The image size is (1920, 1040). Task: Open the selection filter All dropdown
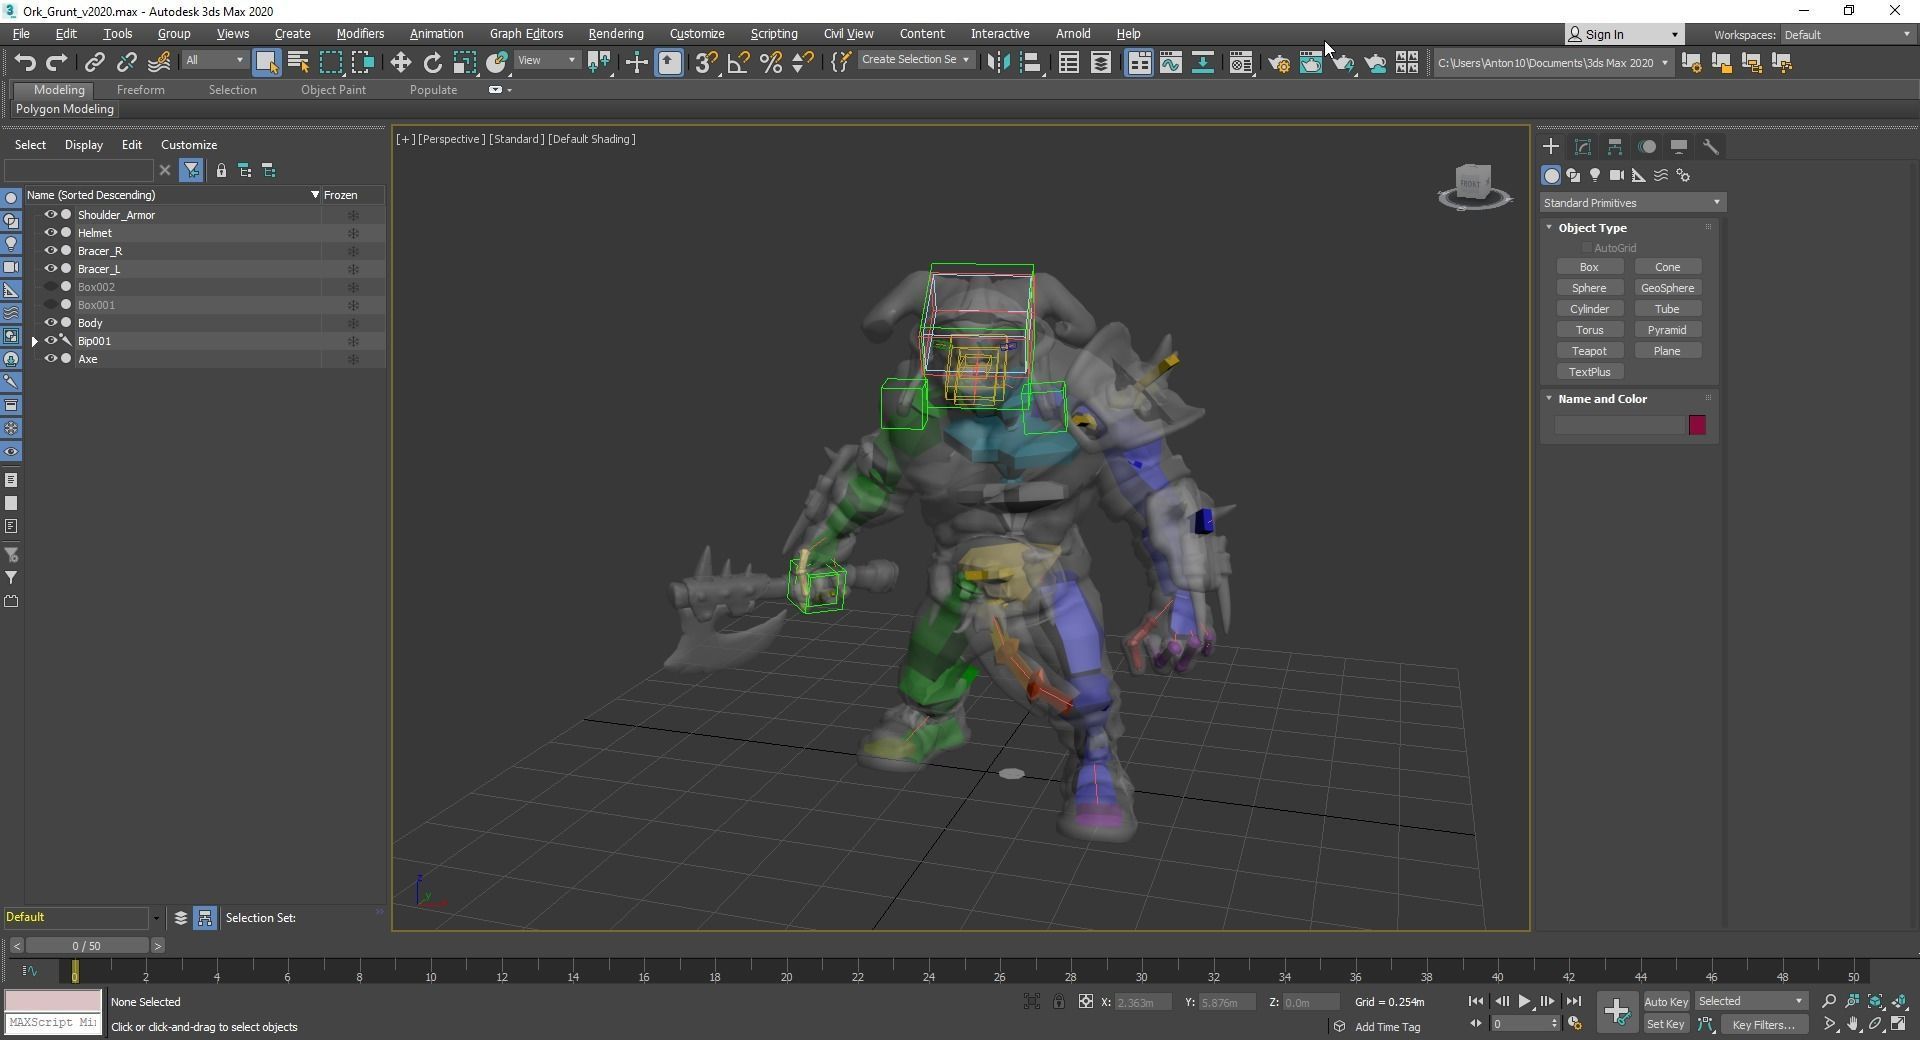214,61
